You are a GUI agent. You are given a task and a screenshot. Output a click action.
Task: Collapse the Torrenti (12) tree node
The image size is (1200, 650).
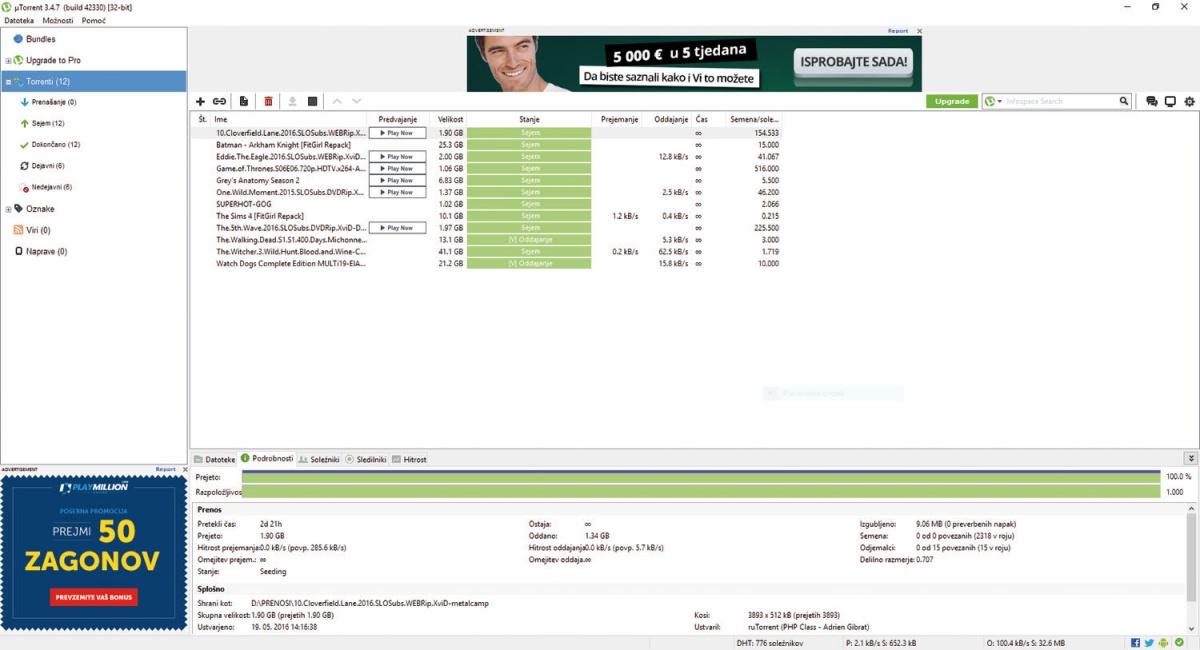click(x=8, y=82)
